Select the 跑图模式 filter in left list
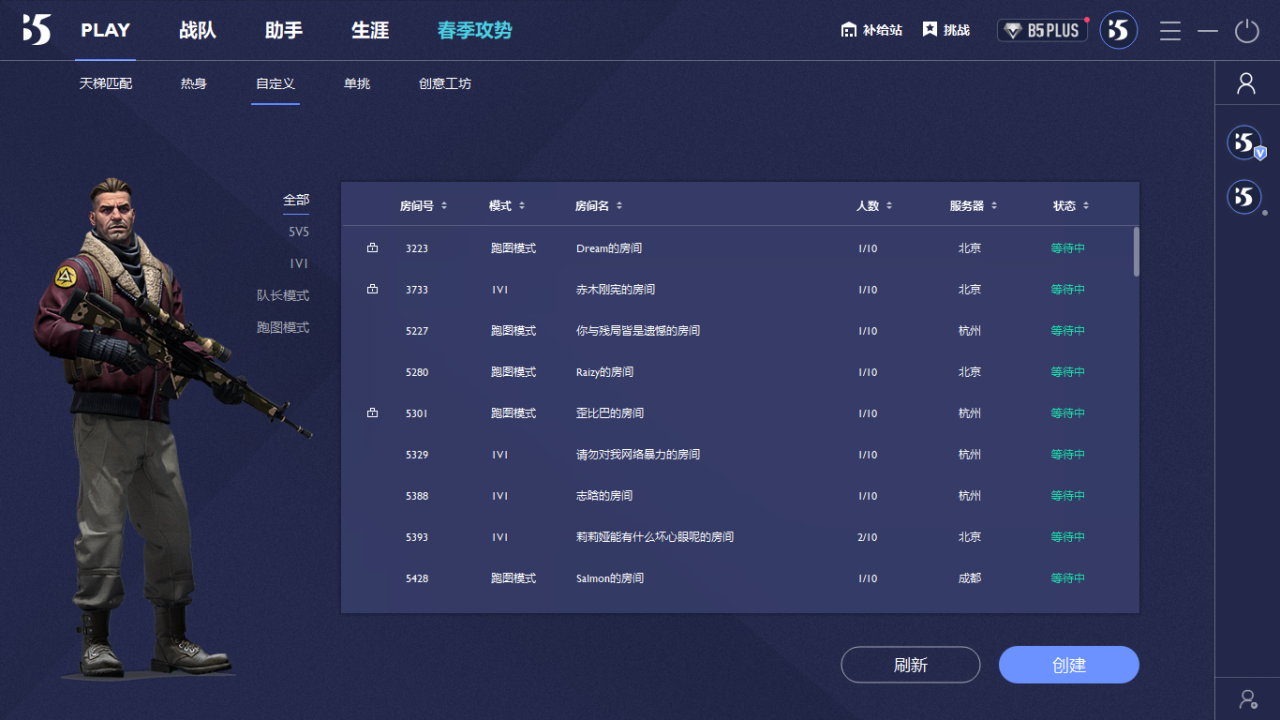The width and height of the screenshot is (1280, 720). click(x=283, y=328)
